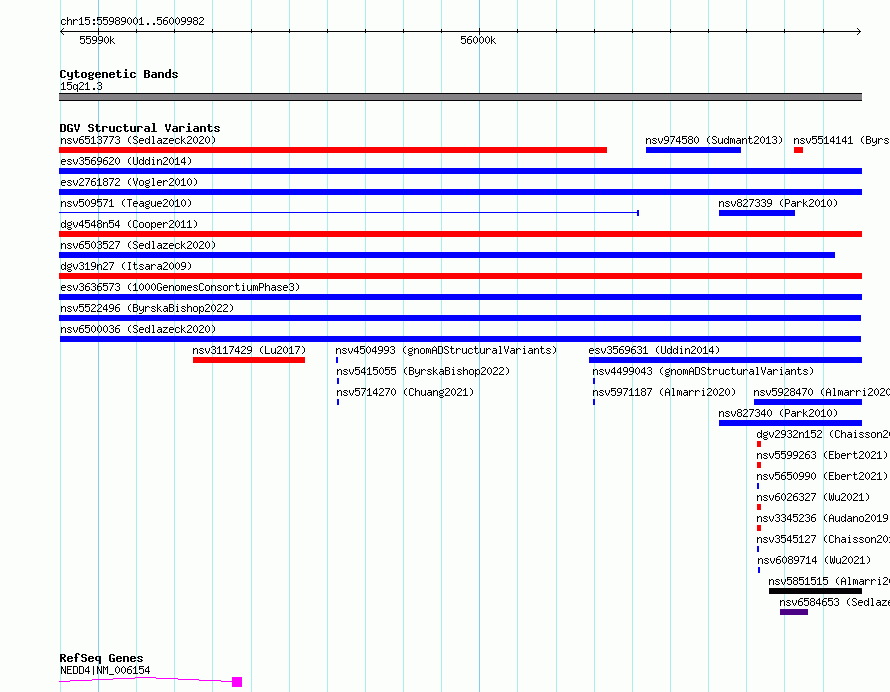Click the NEDD4|NM_006154 gene label
This screenshot has width=890, height=692.
coord(105,670)
